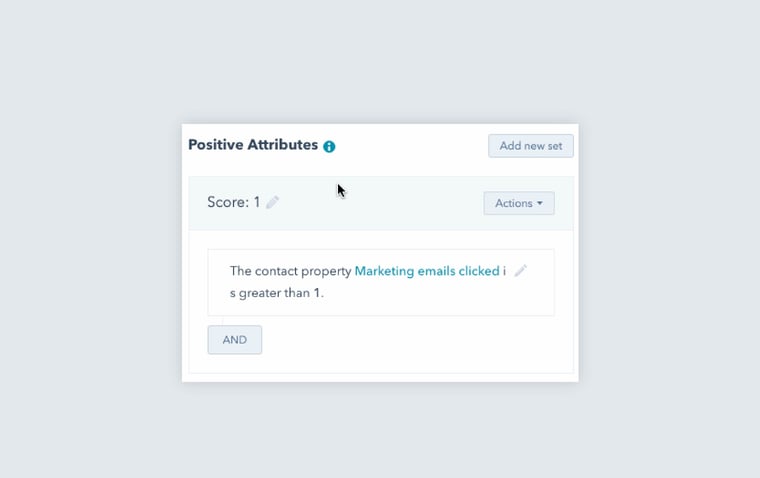
Task: Click the number 1 in the score
Action: tap(257, 202)
